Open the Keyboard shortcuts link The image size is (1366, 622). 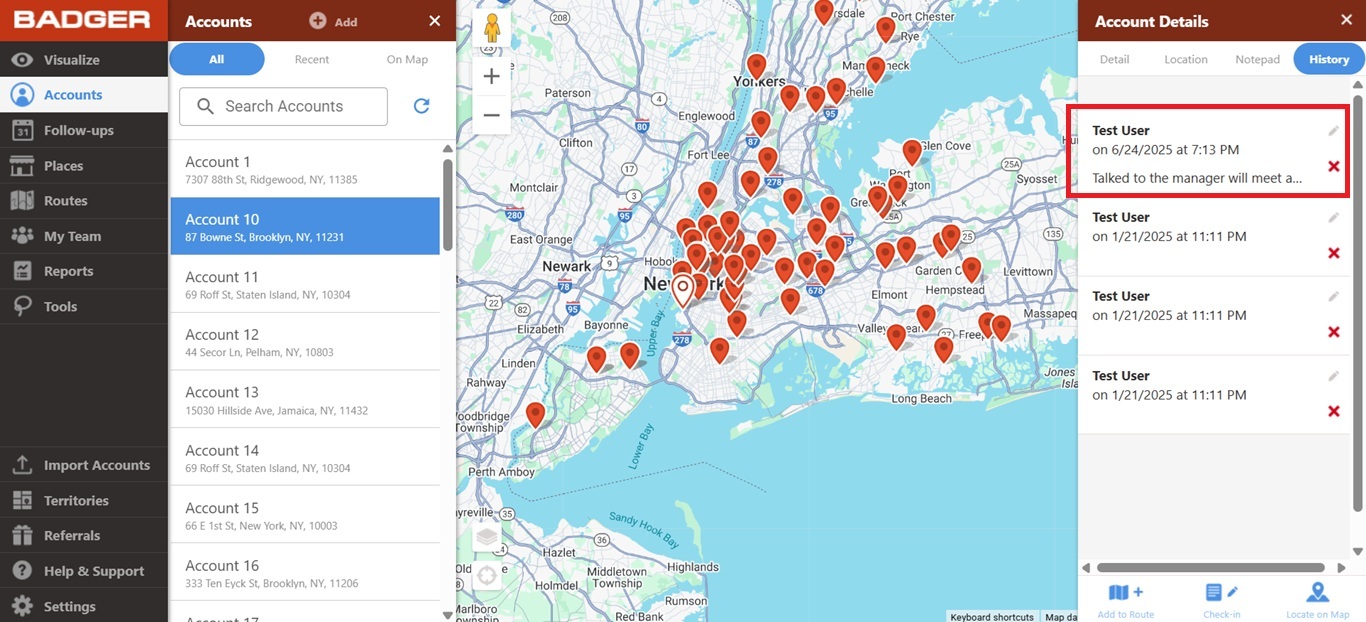coord(992,616)
